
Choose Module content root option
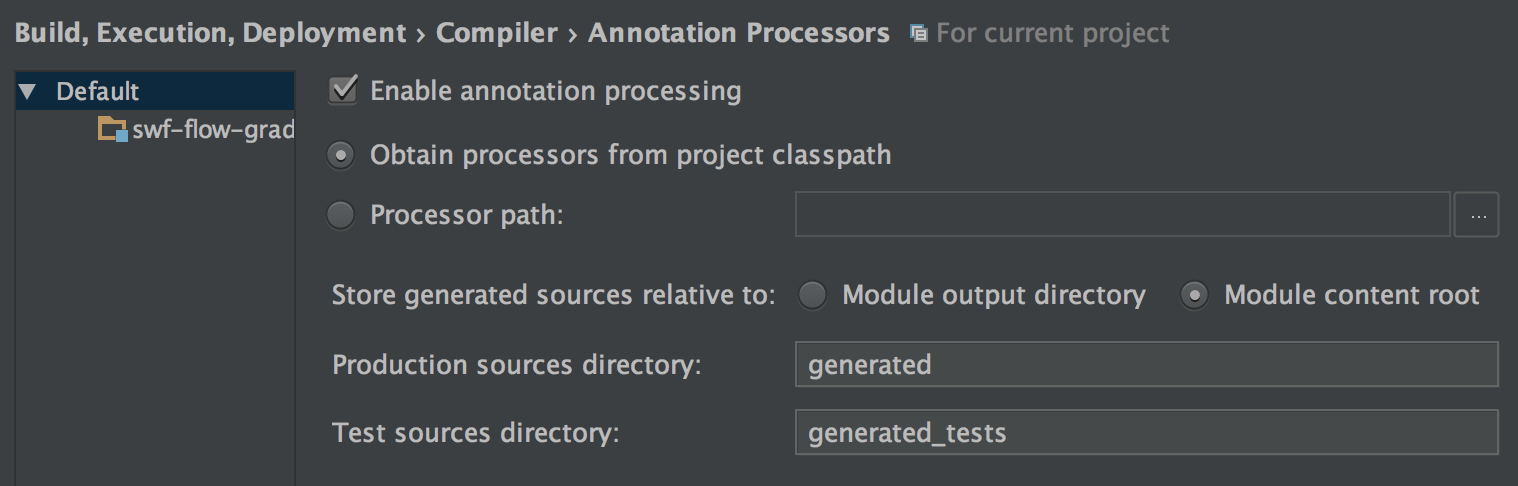(1194, 296)
